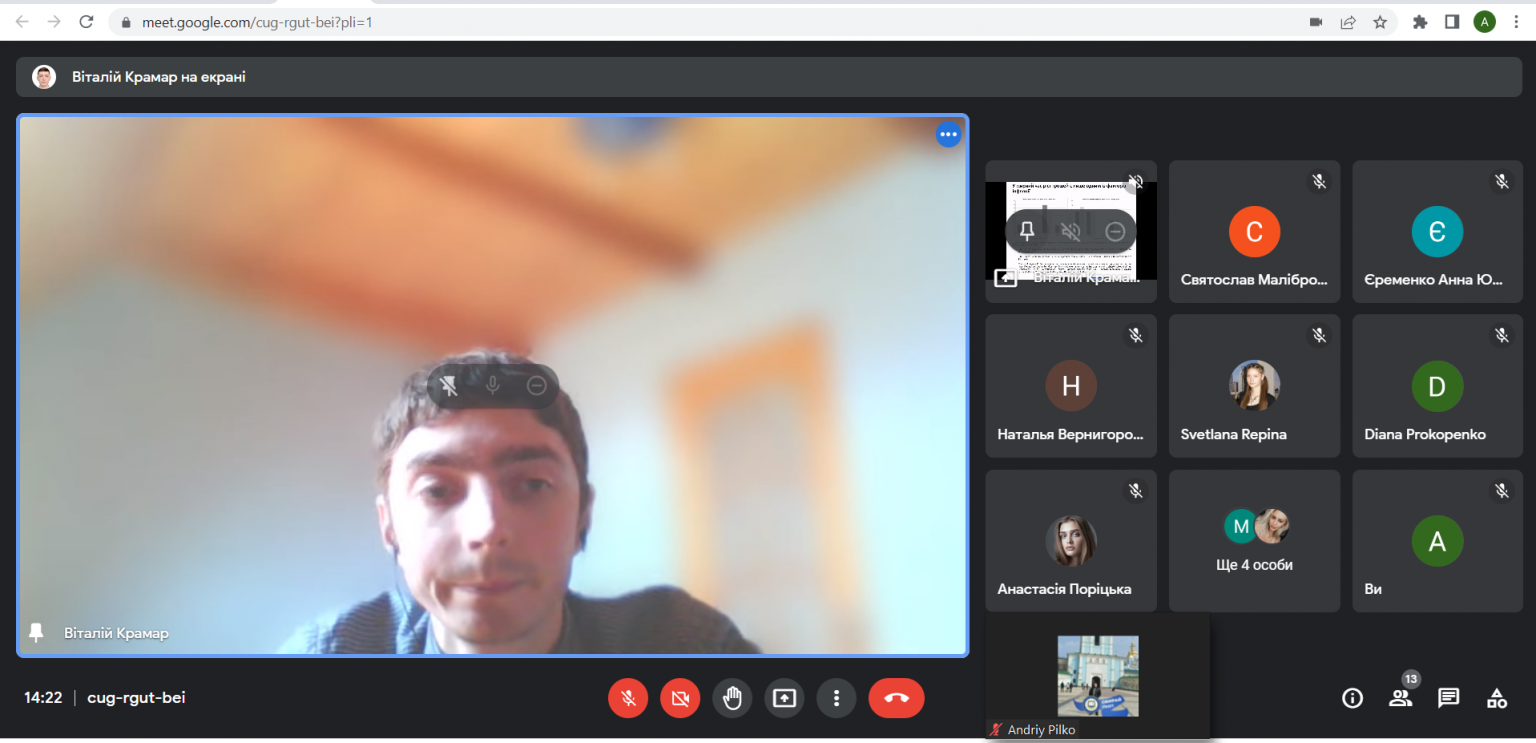Viewport: 1536px width, 743px height.
Task: Open blue options menu on main video
Action: click(x=948, y=134)
